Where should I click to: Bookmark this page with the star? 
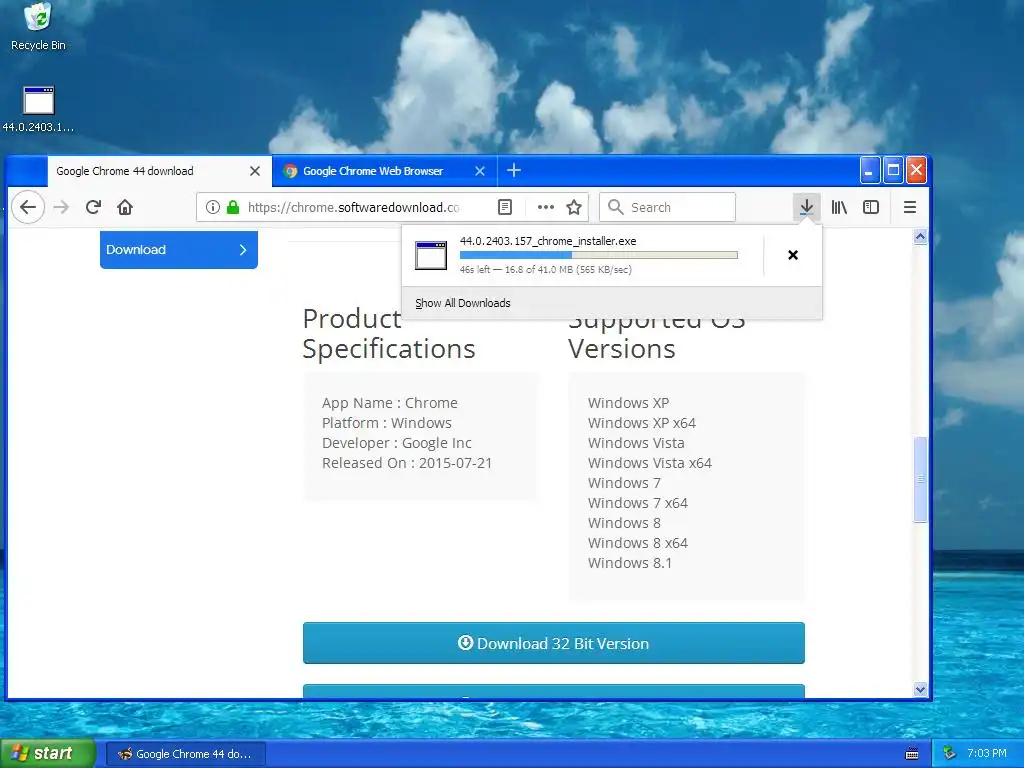(574, 207)
